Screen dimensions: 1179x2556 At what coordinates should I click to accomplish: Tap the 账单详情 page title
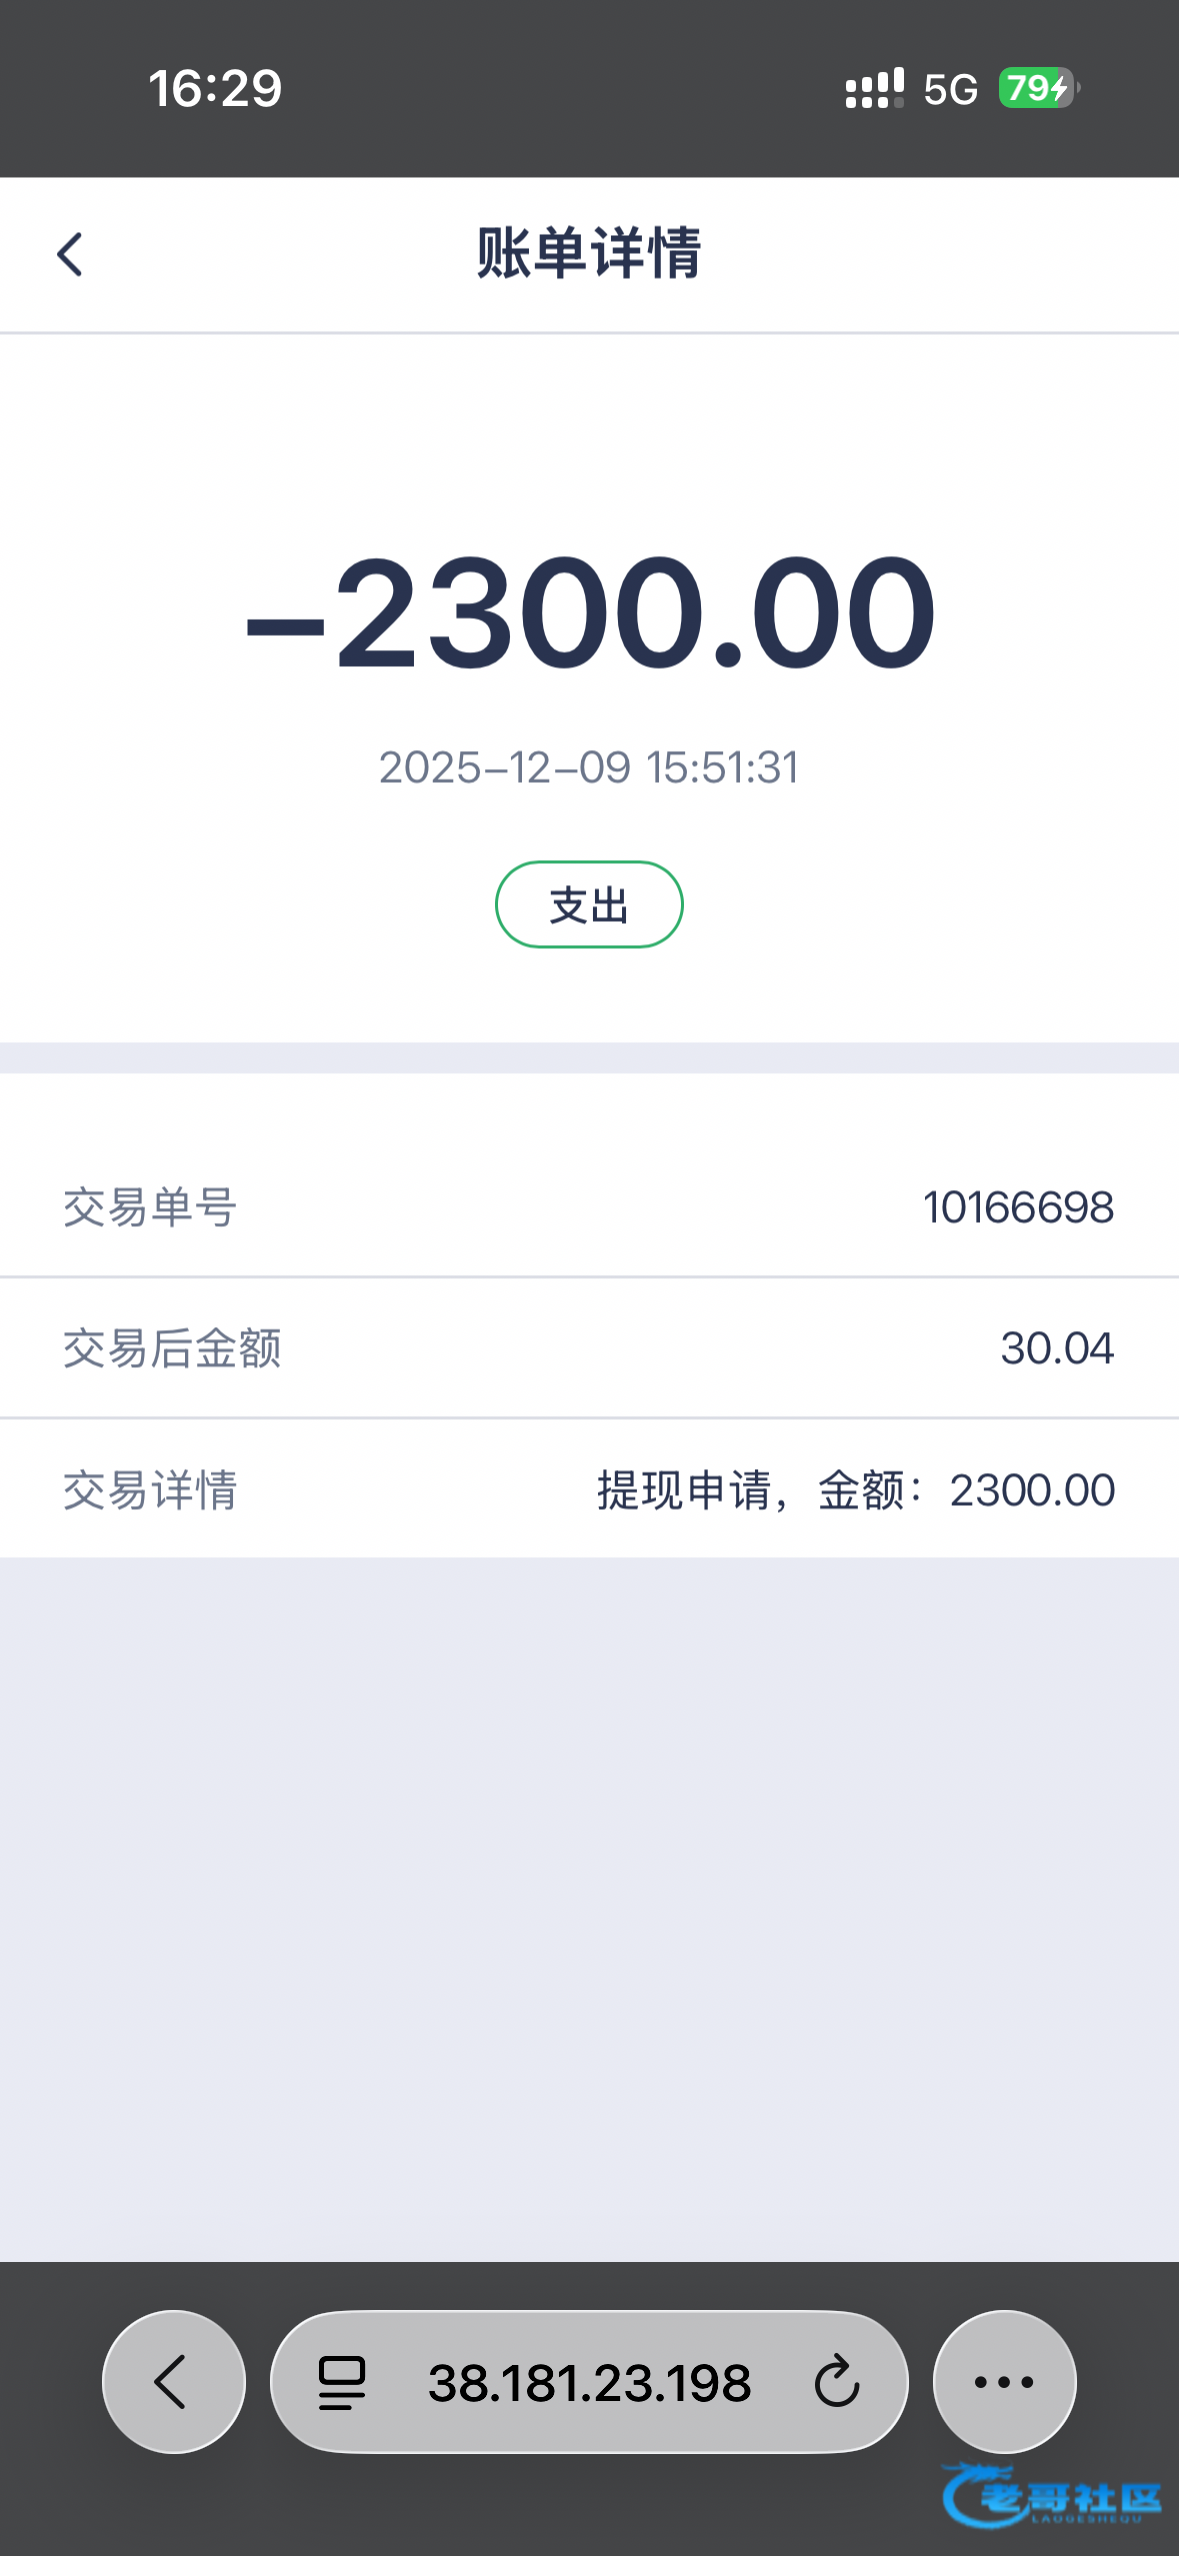589,253
